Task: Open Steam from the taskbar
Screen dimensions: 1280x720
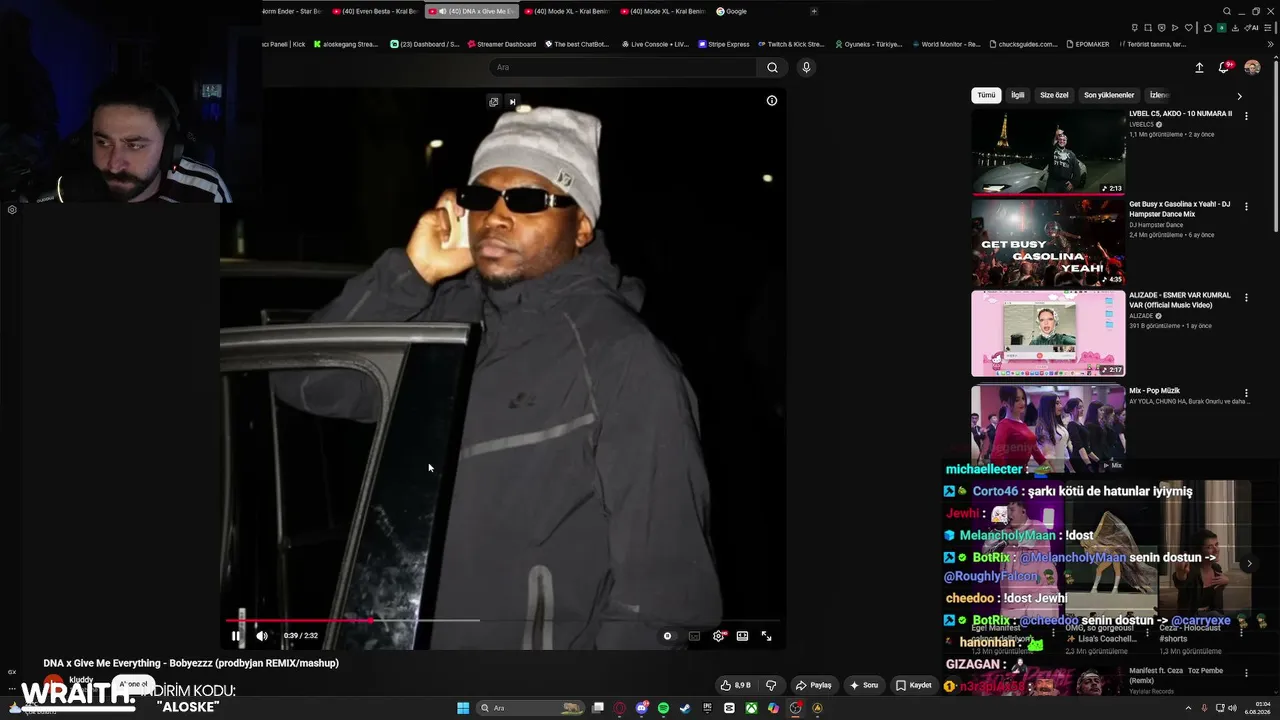Action: (685, 708)
